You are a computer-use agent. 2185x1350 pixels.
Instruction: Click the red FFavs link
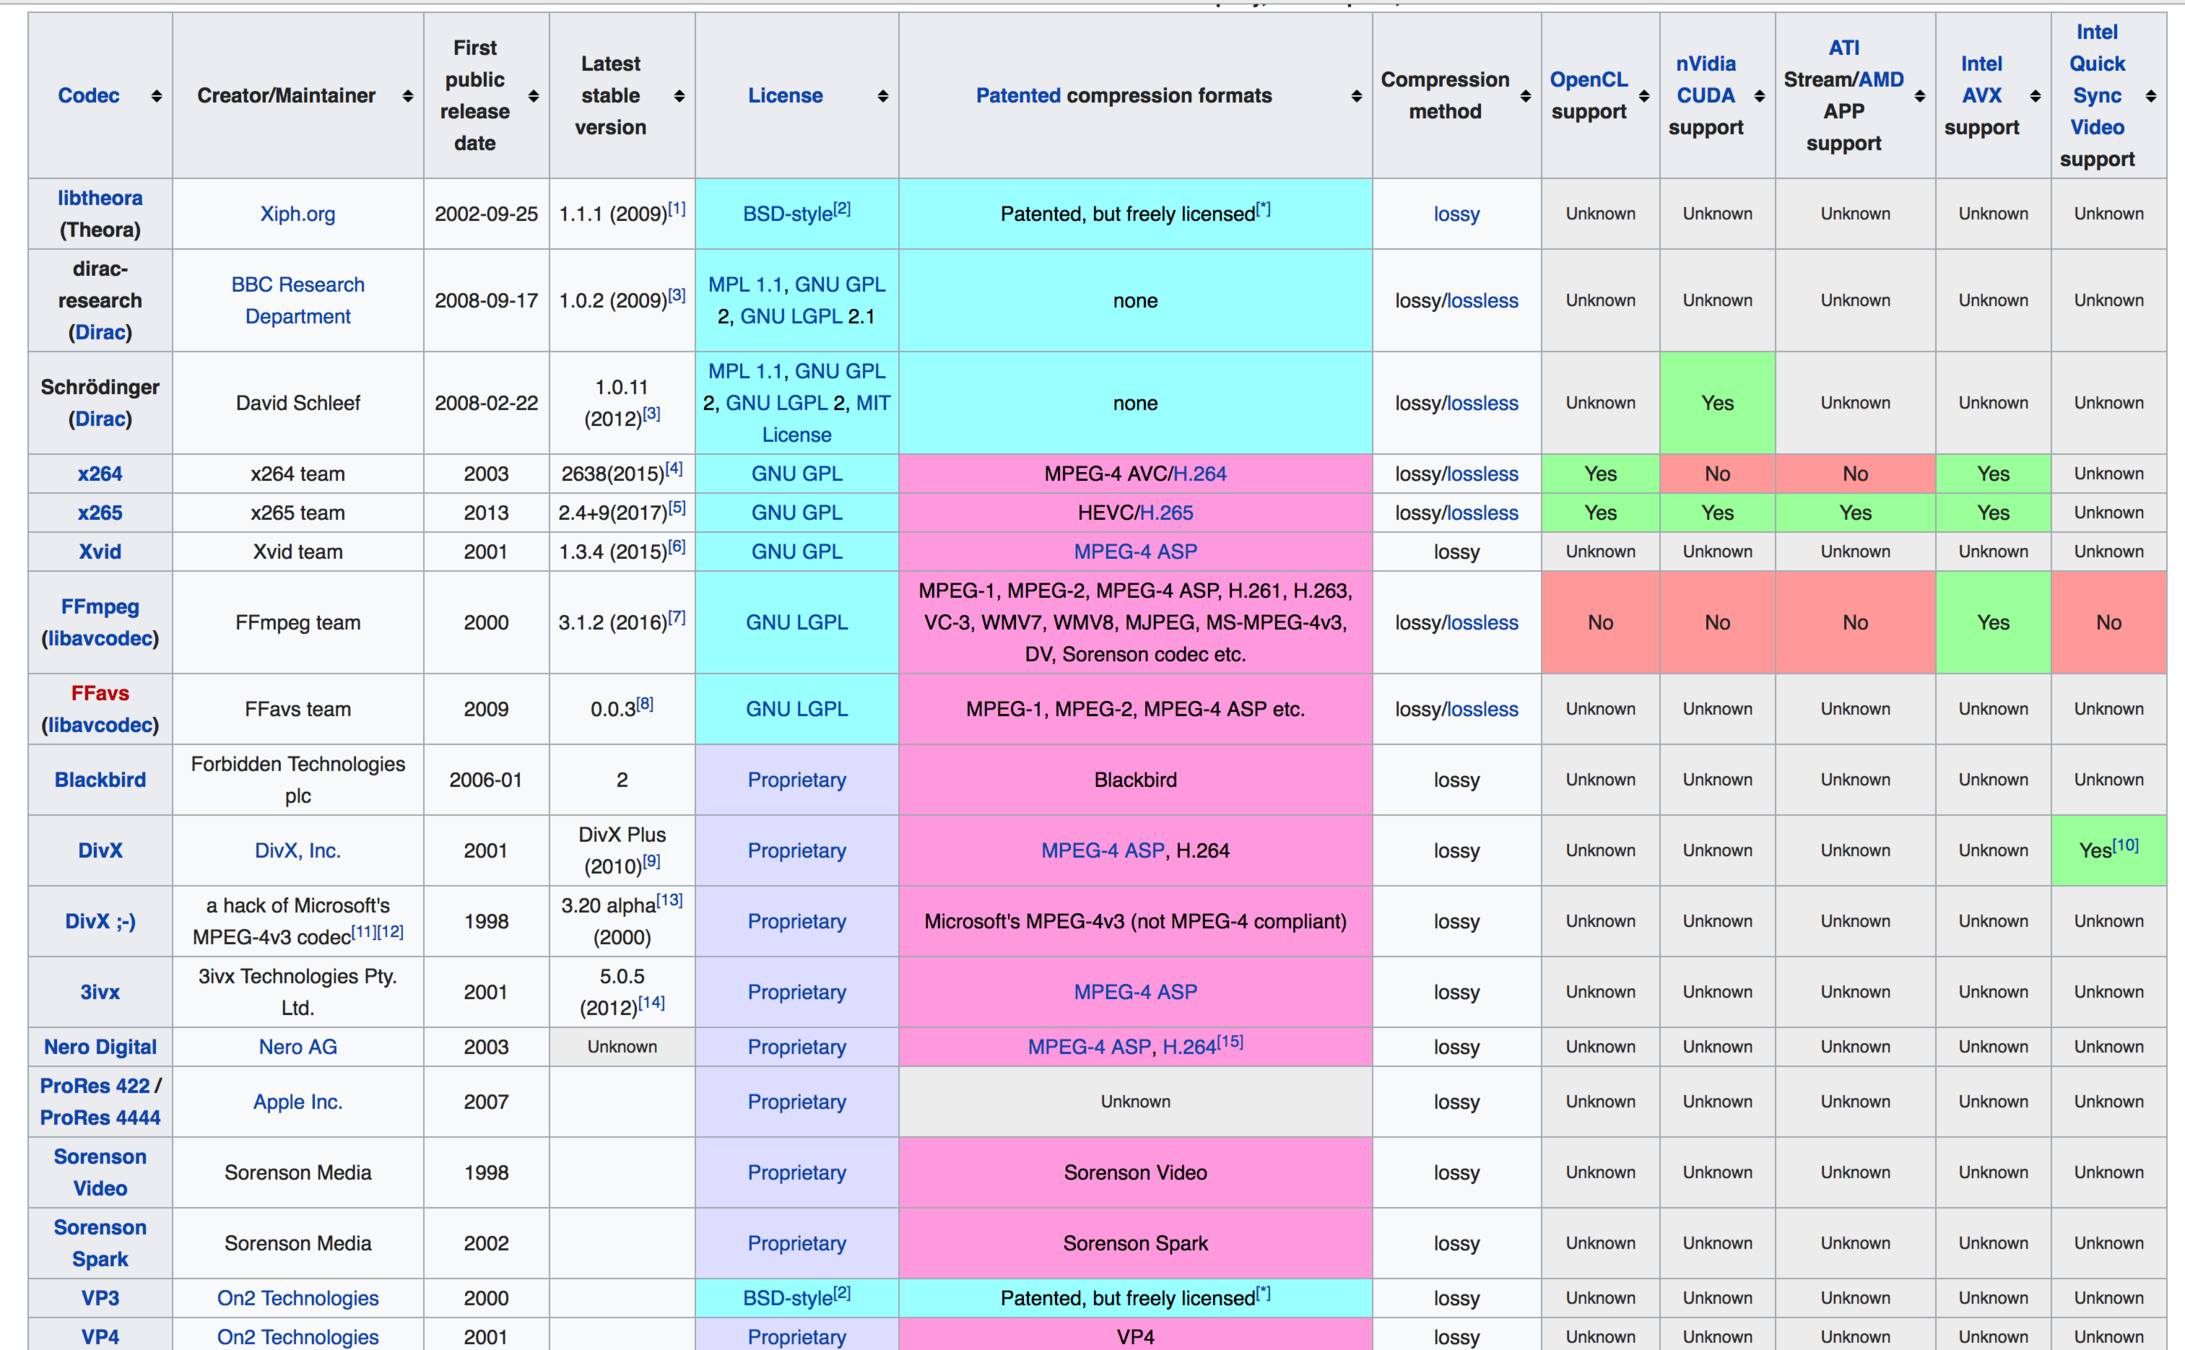(x=100, y=693)
